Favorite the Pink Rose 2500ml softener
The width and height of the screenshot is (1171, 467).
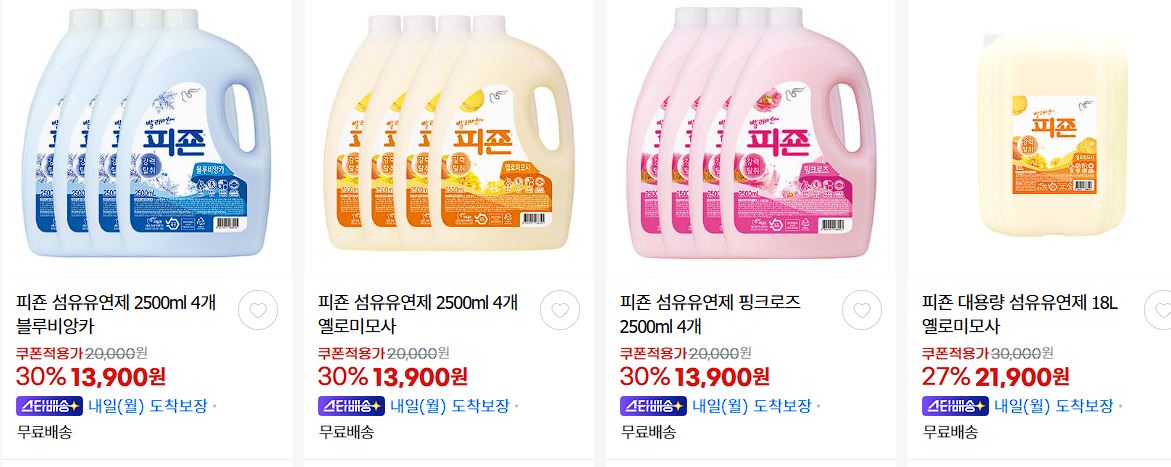[x=862, y=310]
